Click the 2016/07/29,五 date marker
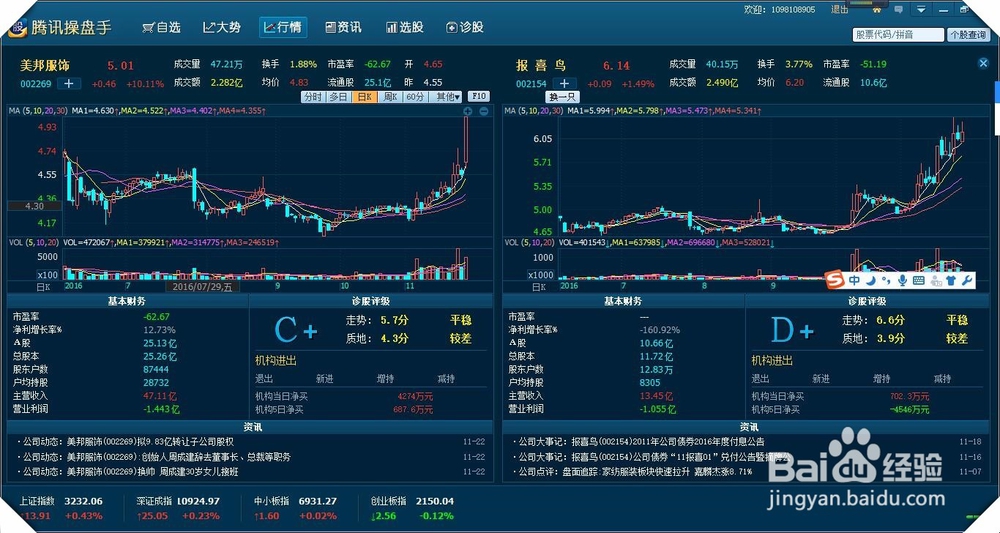 click(202, 287)
